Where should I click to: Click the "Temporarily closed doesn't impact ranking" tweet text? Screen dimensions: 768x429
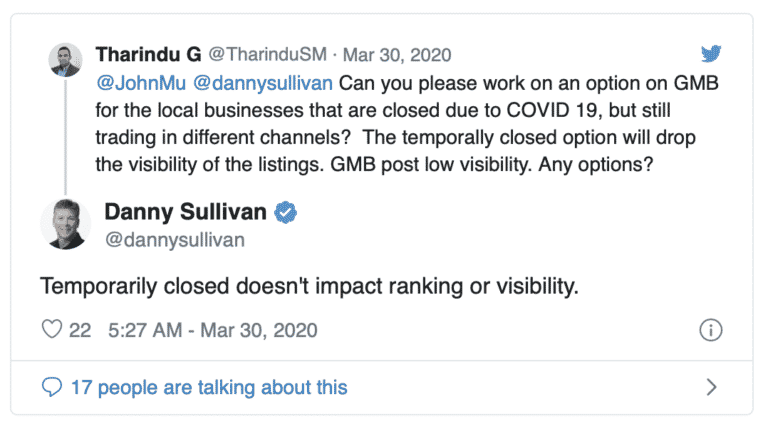click(x=309, y=287)
